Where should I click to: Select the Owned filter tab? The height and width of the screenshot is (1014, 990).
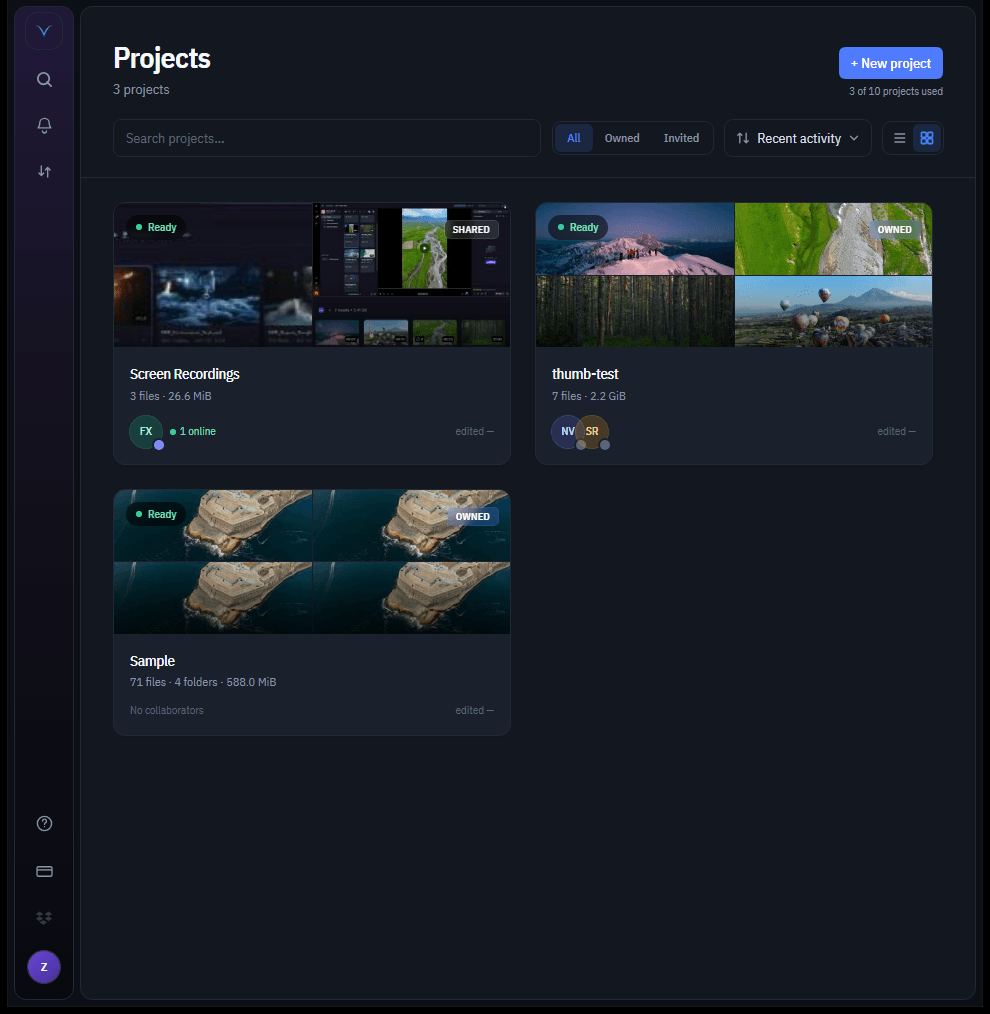point(621,138)
